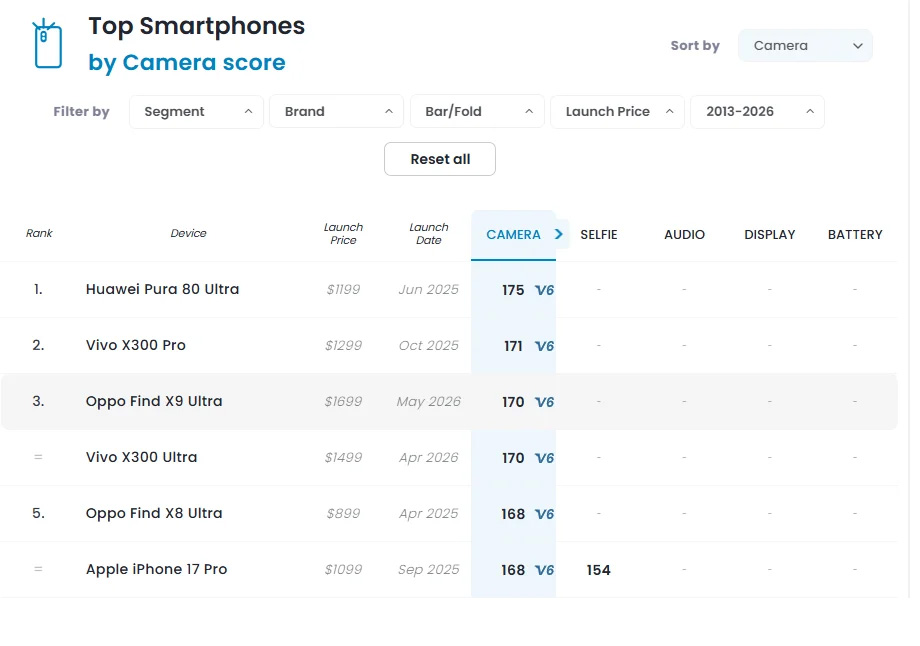Click the $1199 launch price
This screenshot has width=920, height=646.
pyautogui.click(x=343, y=289)
